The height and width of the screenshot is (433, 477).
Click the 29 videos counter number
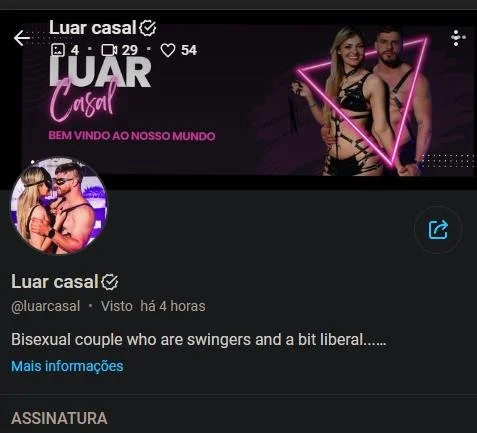pos(130,50)
